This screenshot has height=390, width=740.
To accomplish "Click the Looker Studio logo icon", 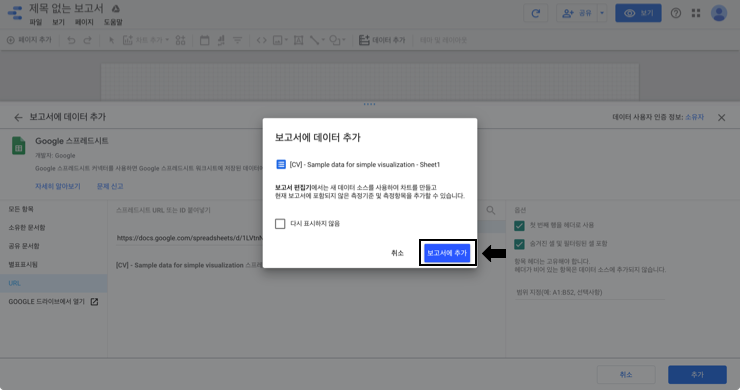I will pyautogui.click(x=15, y=13).
